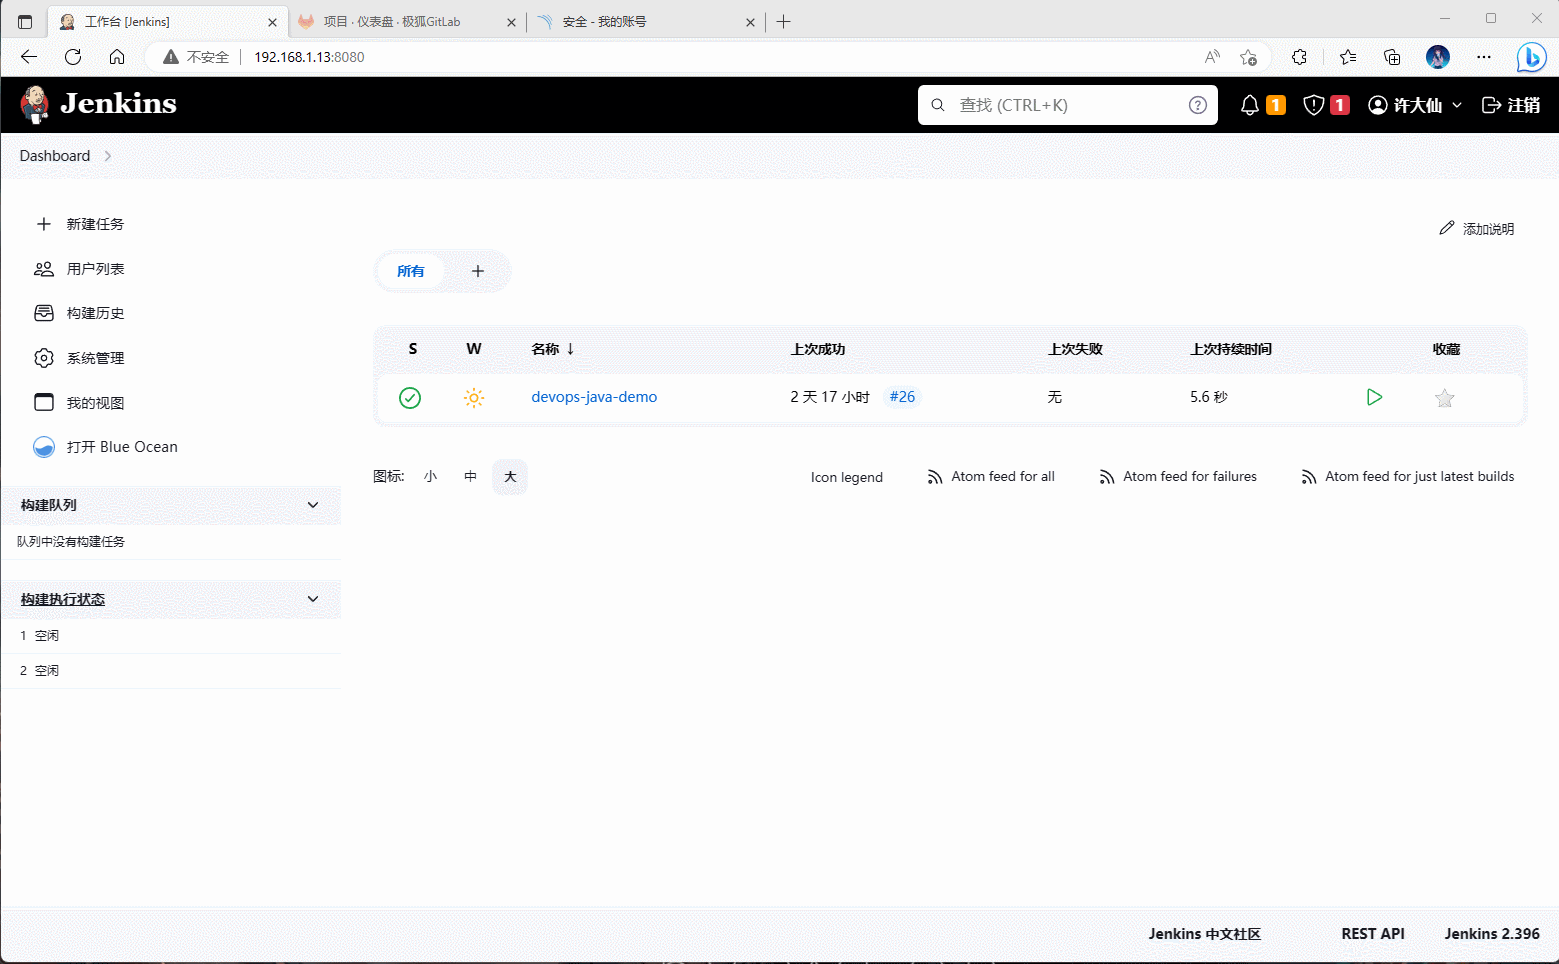Set icon size to 中
The height and width of the screenshot is (964, 1559).
(470, 477)
